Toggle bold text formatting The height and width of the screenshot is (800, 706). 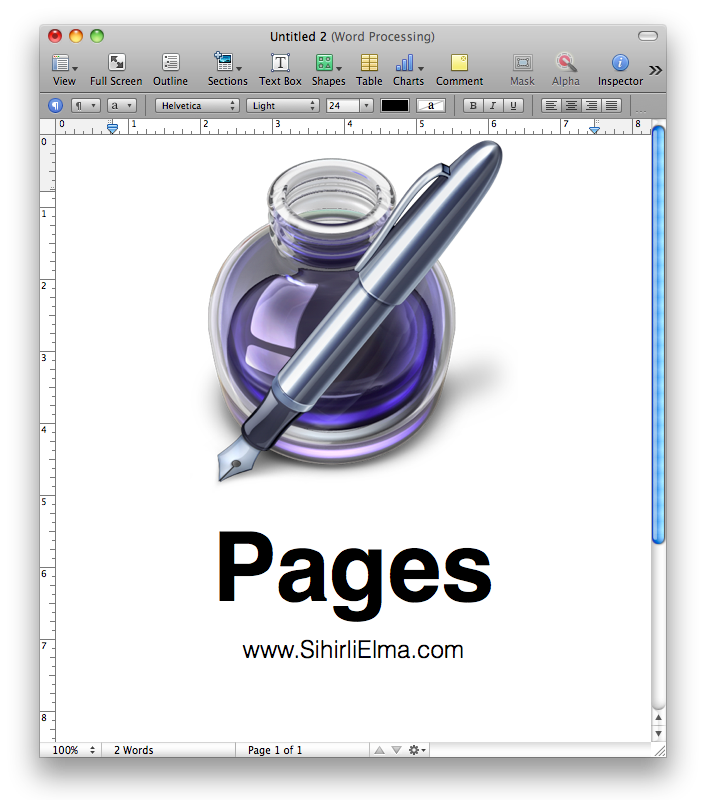point(473,105)
